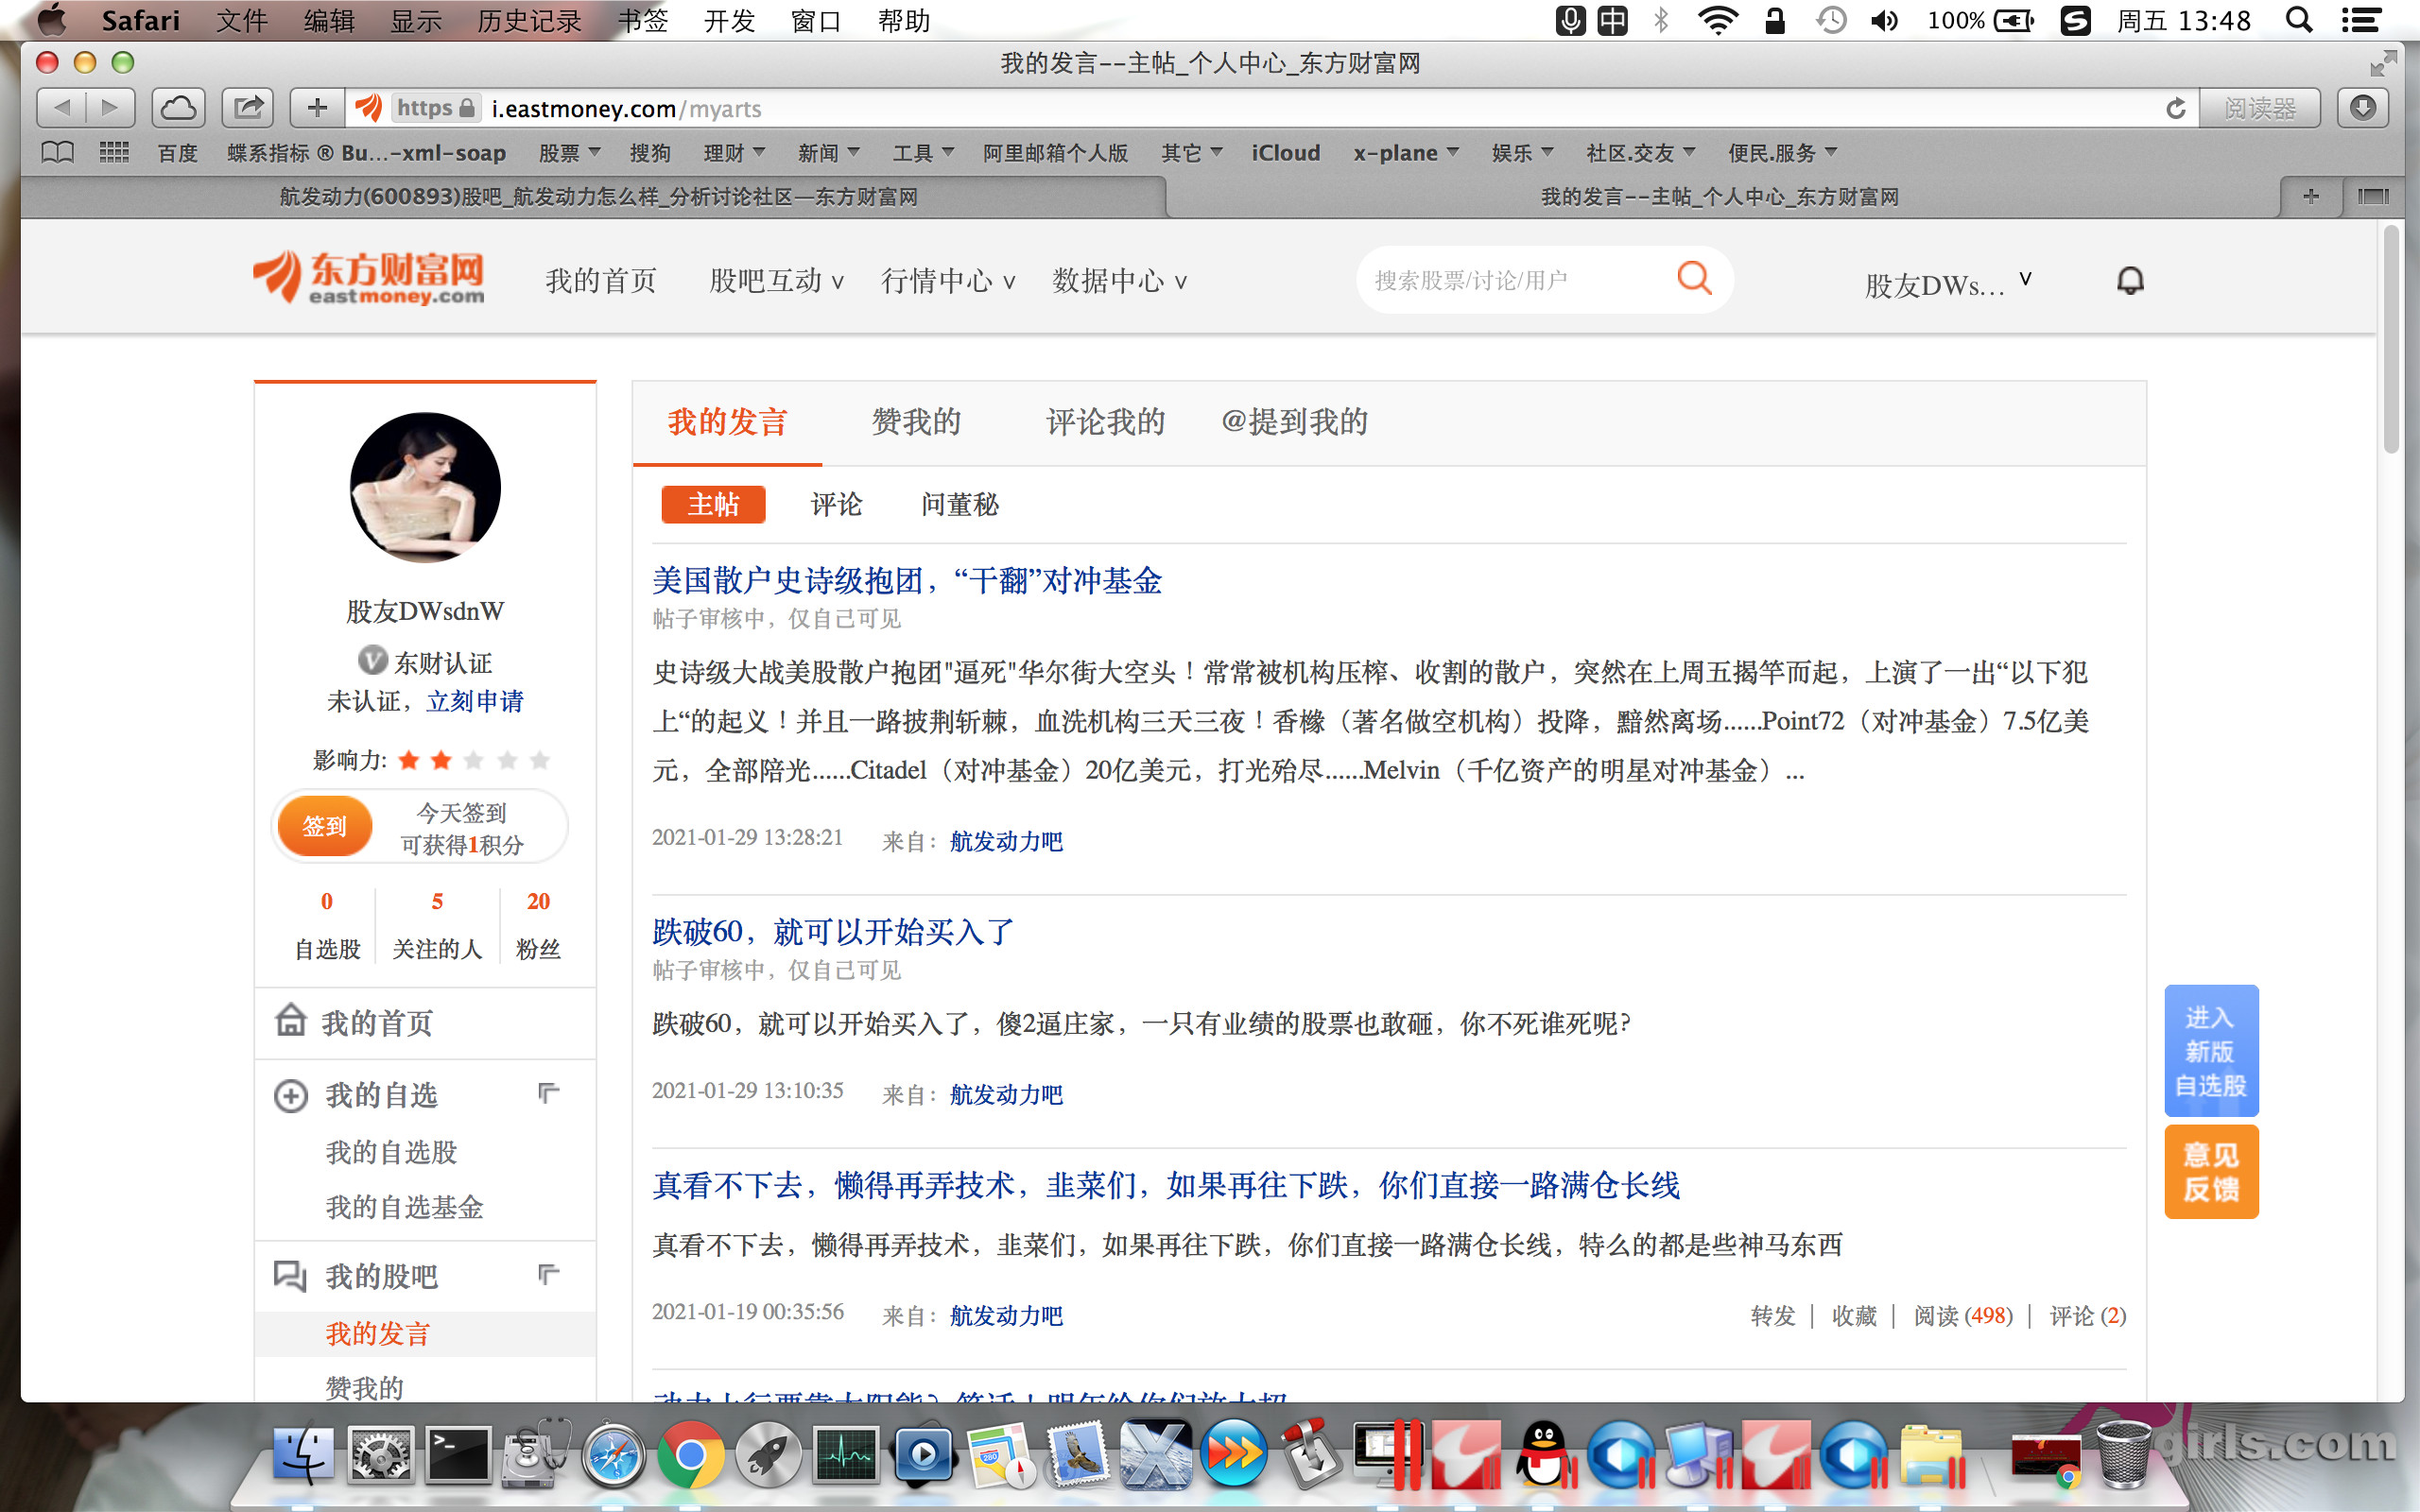Select the 评论 sub-tab

836,504
